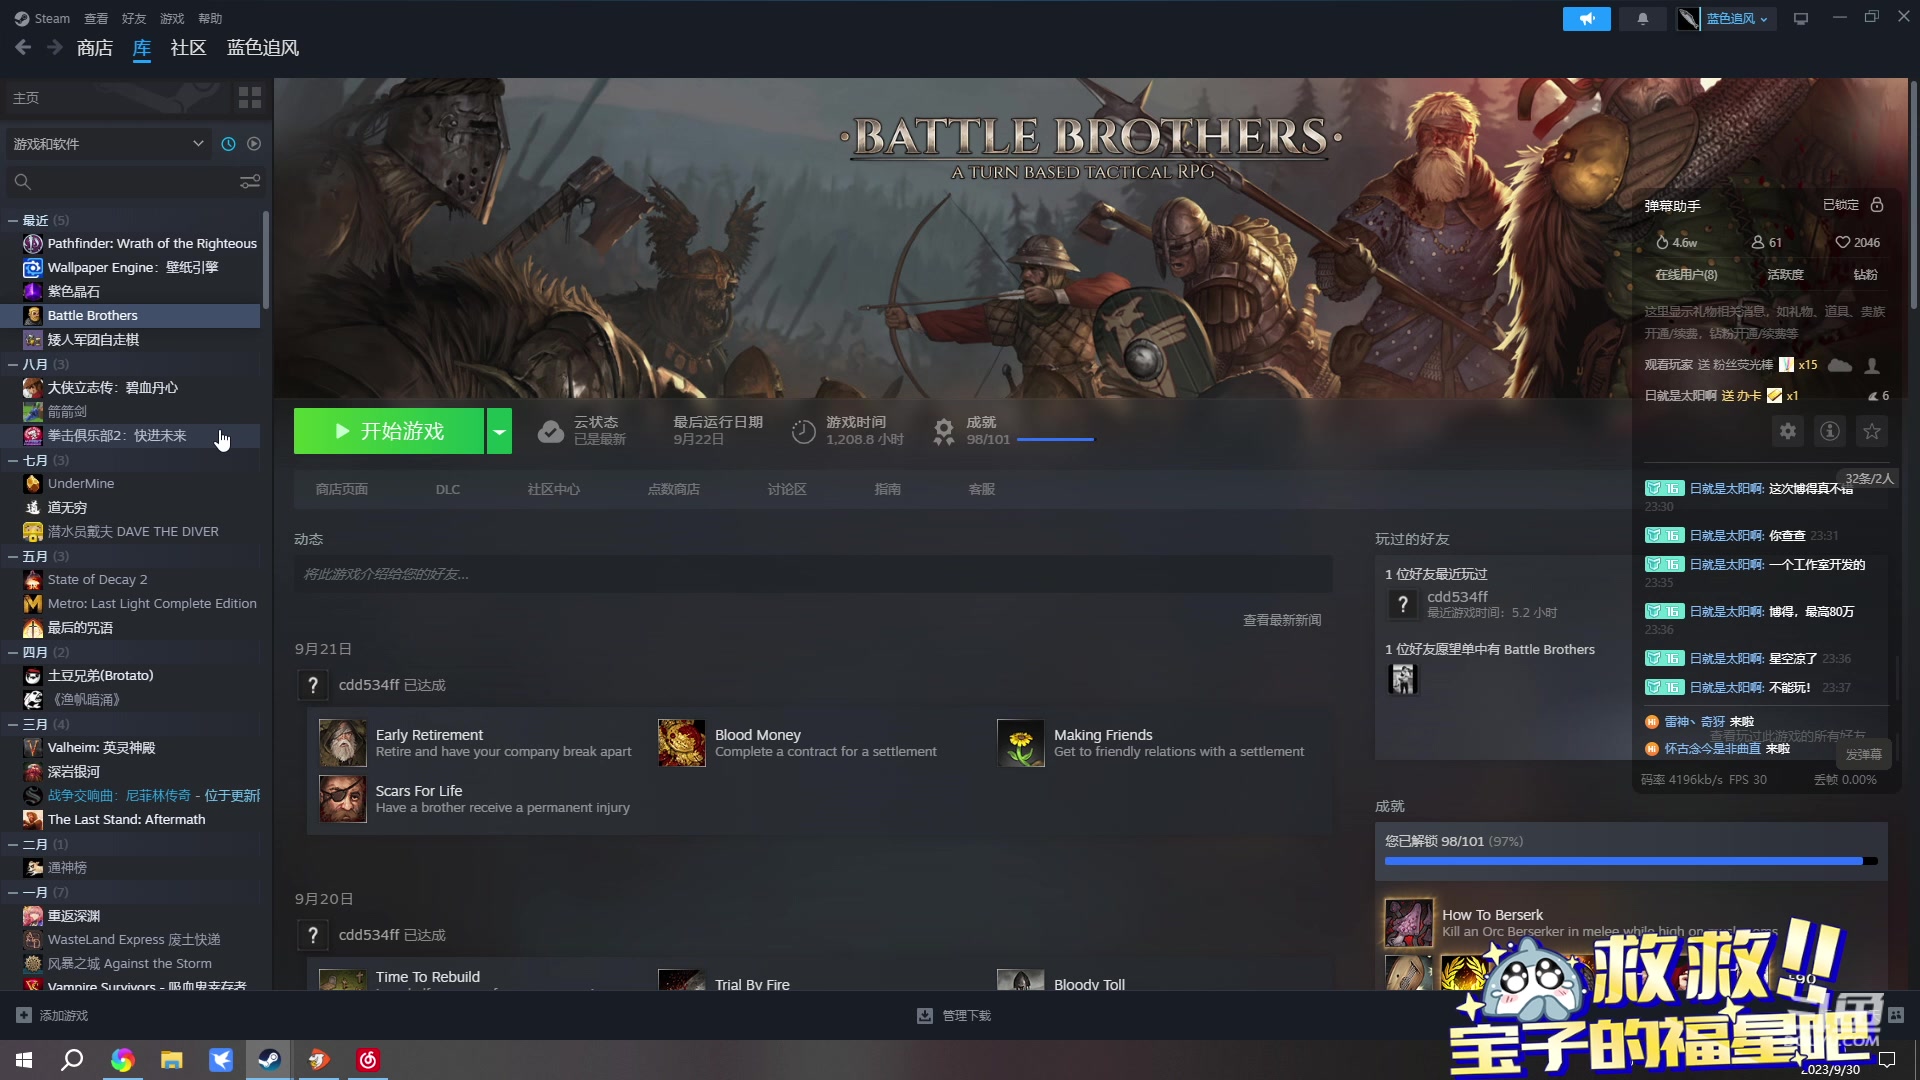Collapse the 七月 category
This screenshot has width=1920, height=1080.
point(13,460)
